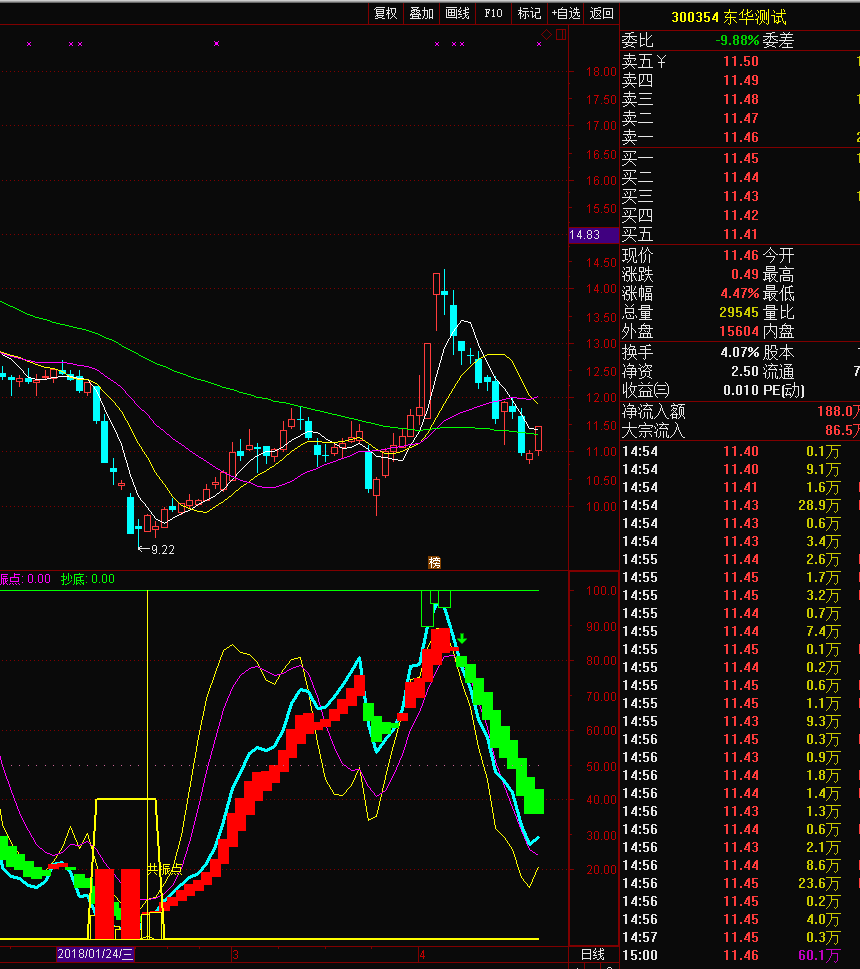Screen dimensions: 860x969
Task: Click the 量比 label
Action: click(778, 313)
